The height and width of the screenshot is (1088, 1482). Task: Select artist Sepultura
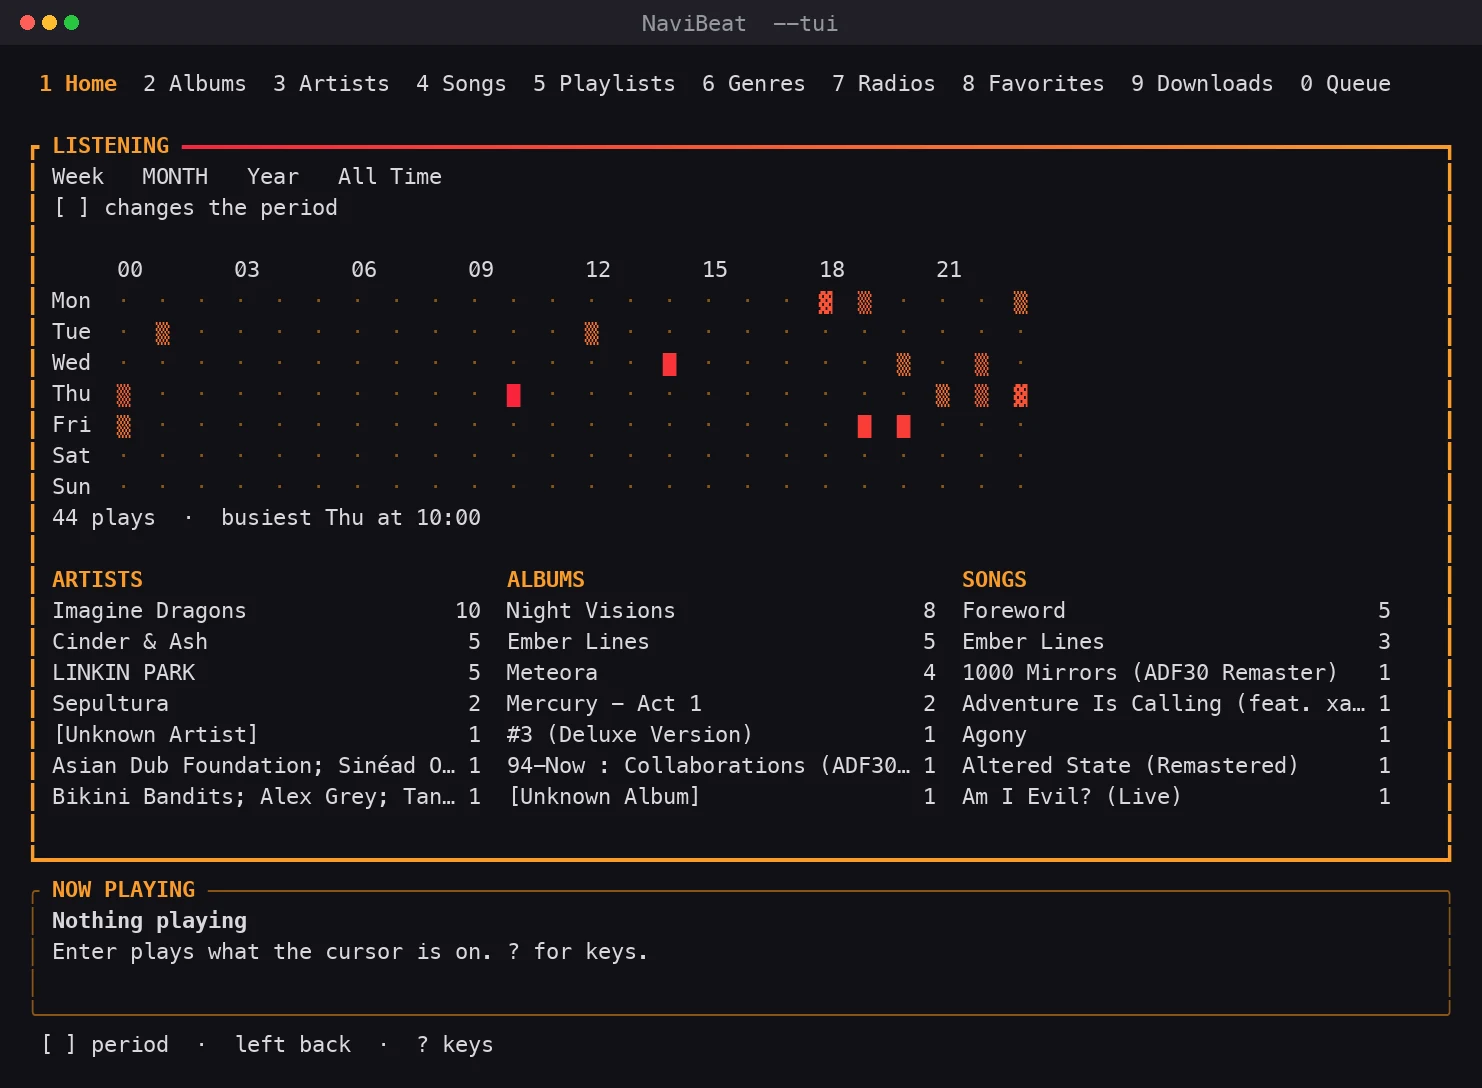(266, 704)
